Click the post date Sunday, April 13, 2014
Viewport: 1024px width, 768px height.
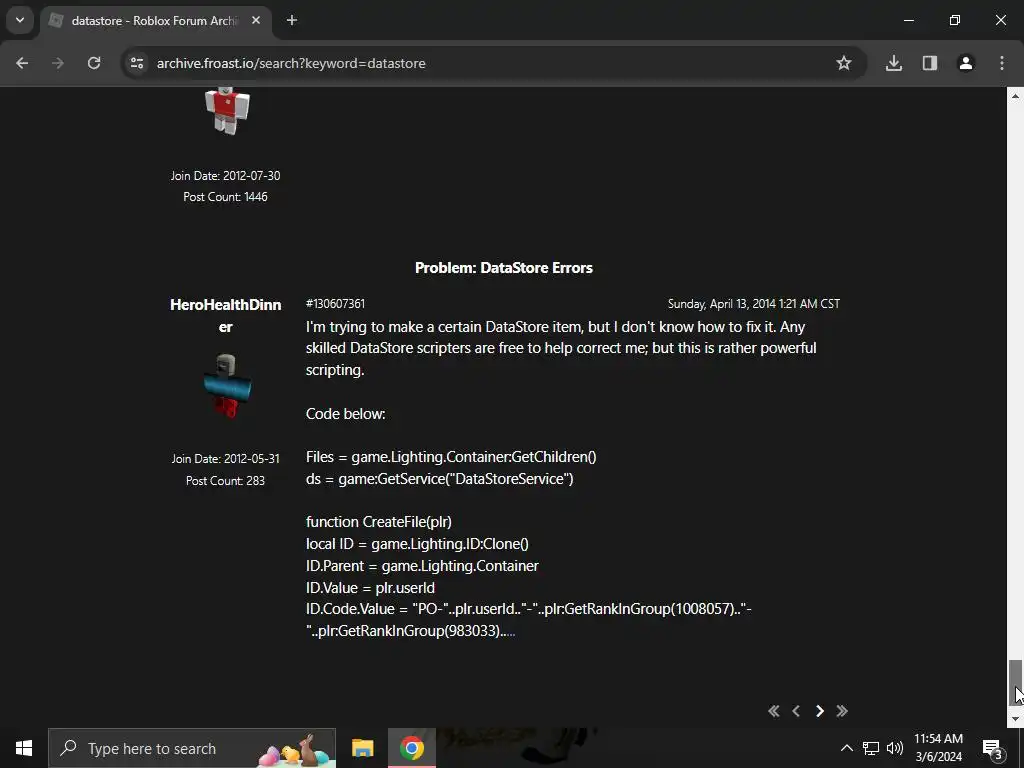[x=754, y=304]
